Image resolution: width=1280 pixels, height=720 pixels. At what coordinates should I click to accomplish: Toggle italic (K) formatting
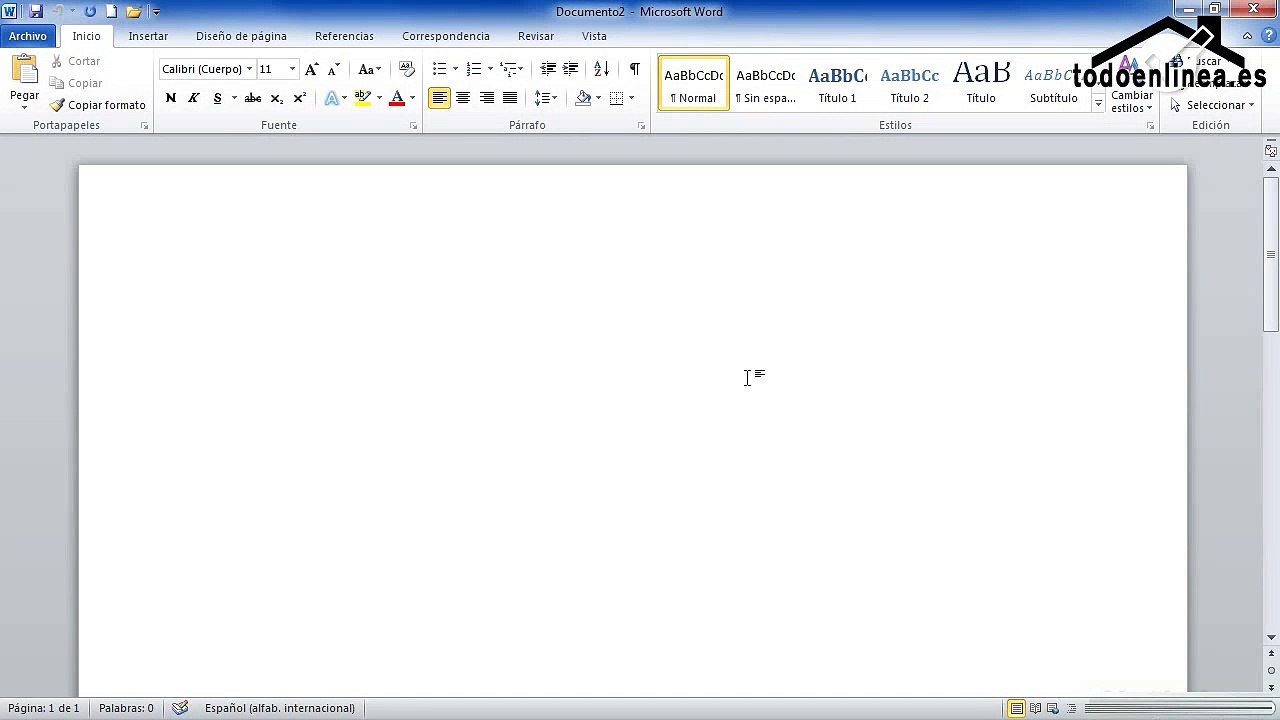point(194,98)
